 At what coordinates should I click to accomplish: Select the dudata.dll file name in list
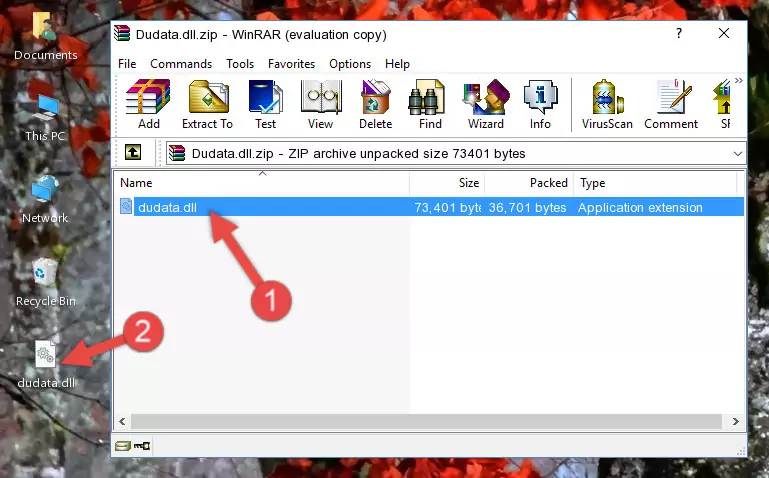point(167,207)
